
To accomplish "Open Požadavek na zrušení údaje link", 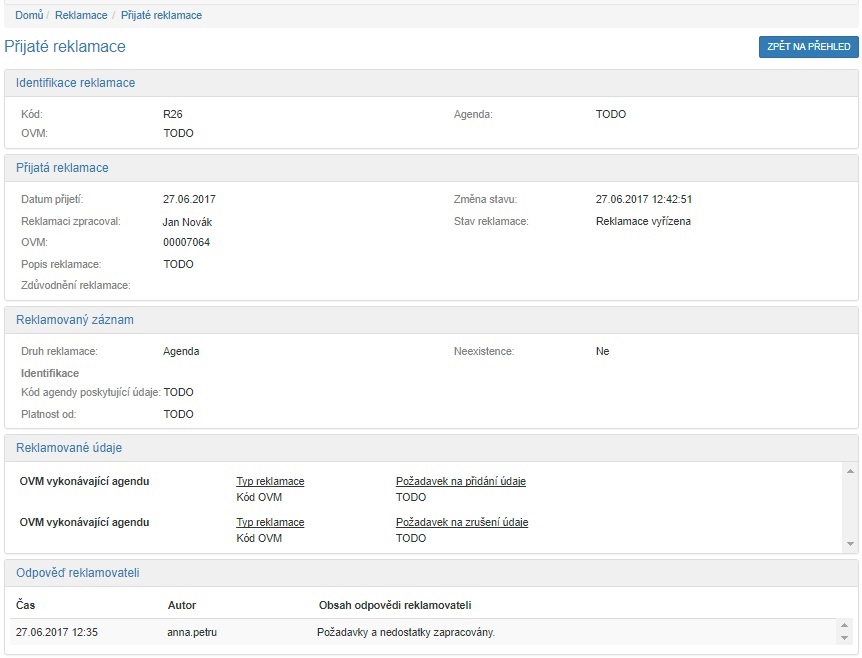I will click(461, 522).
